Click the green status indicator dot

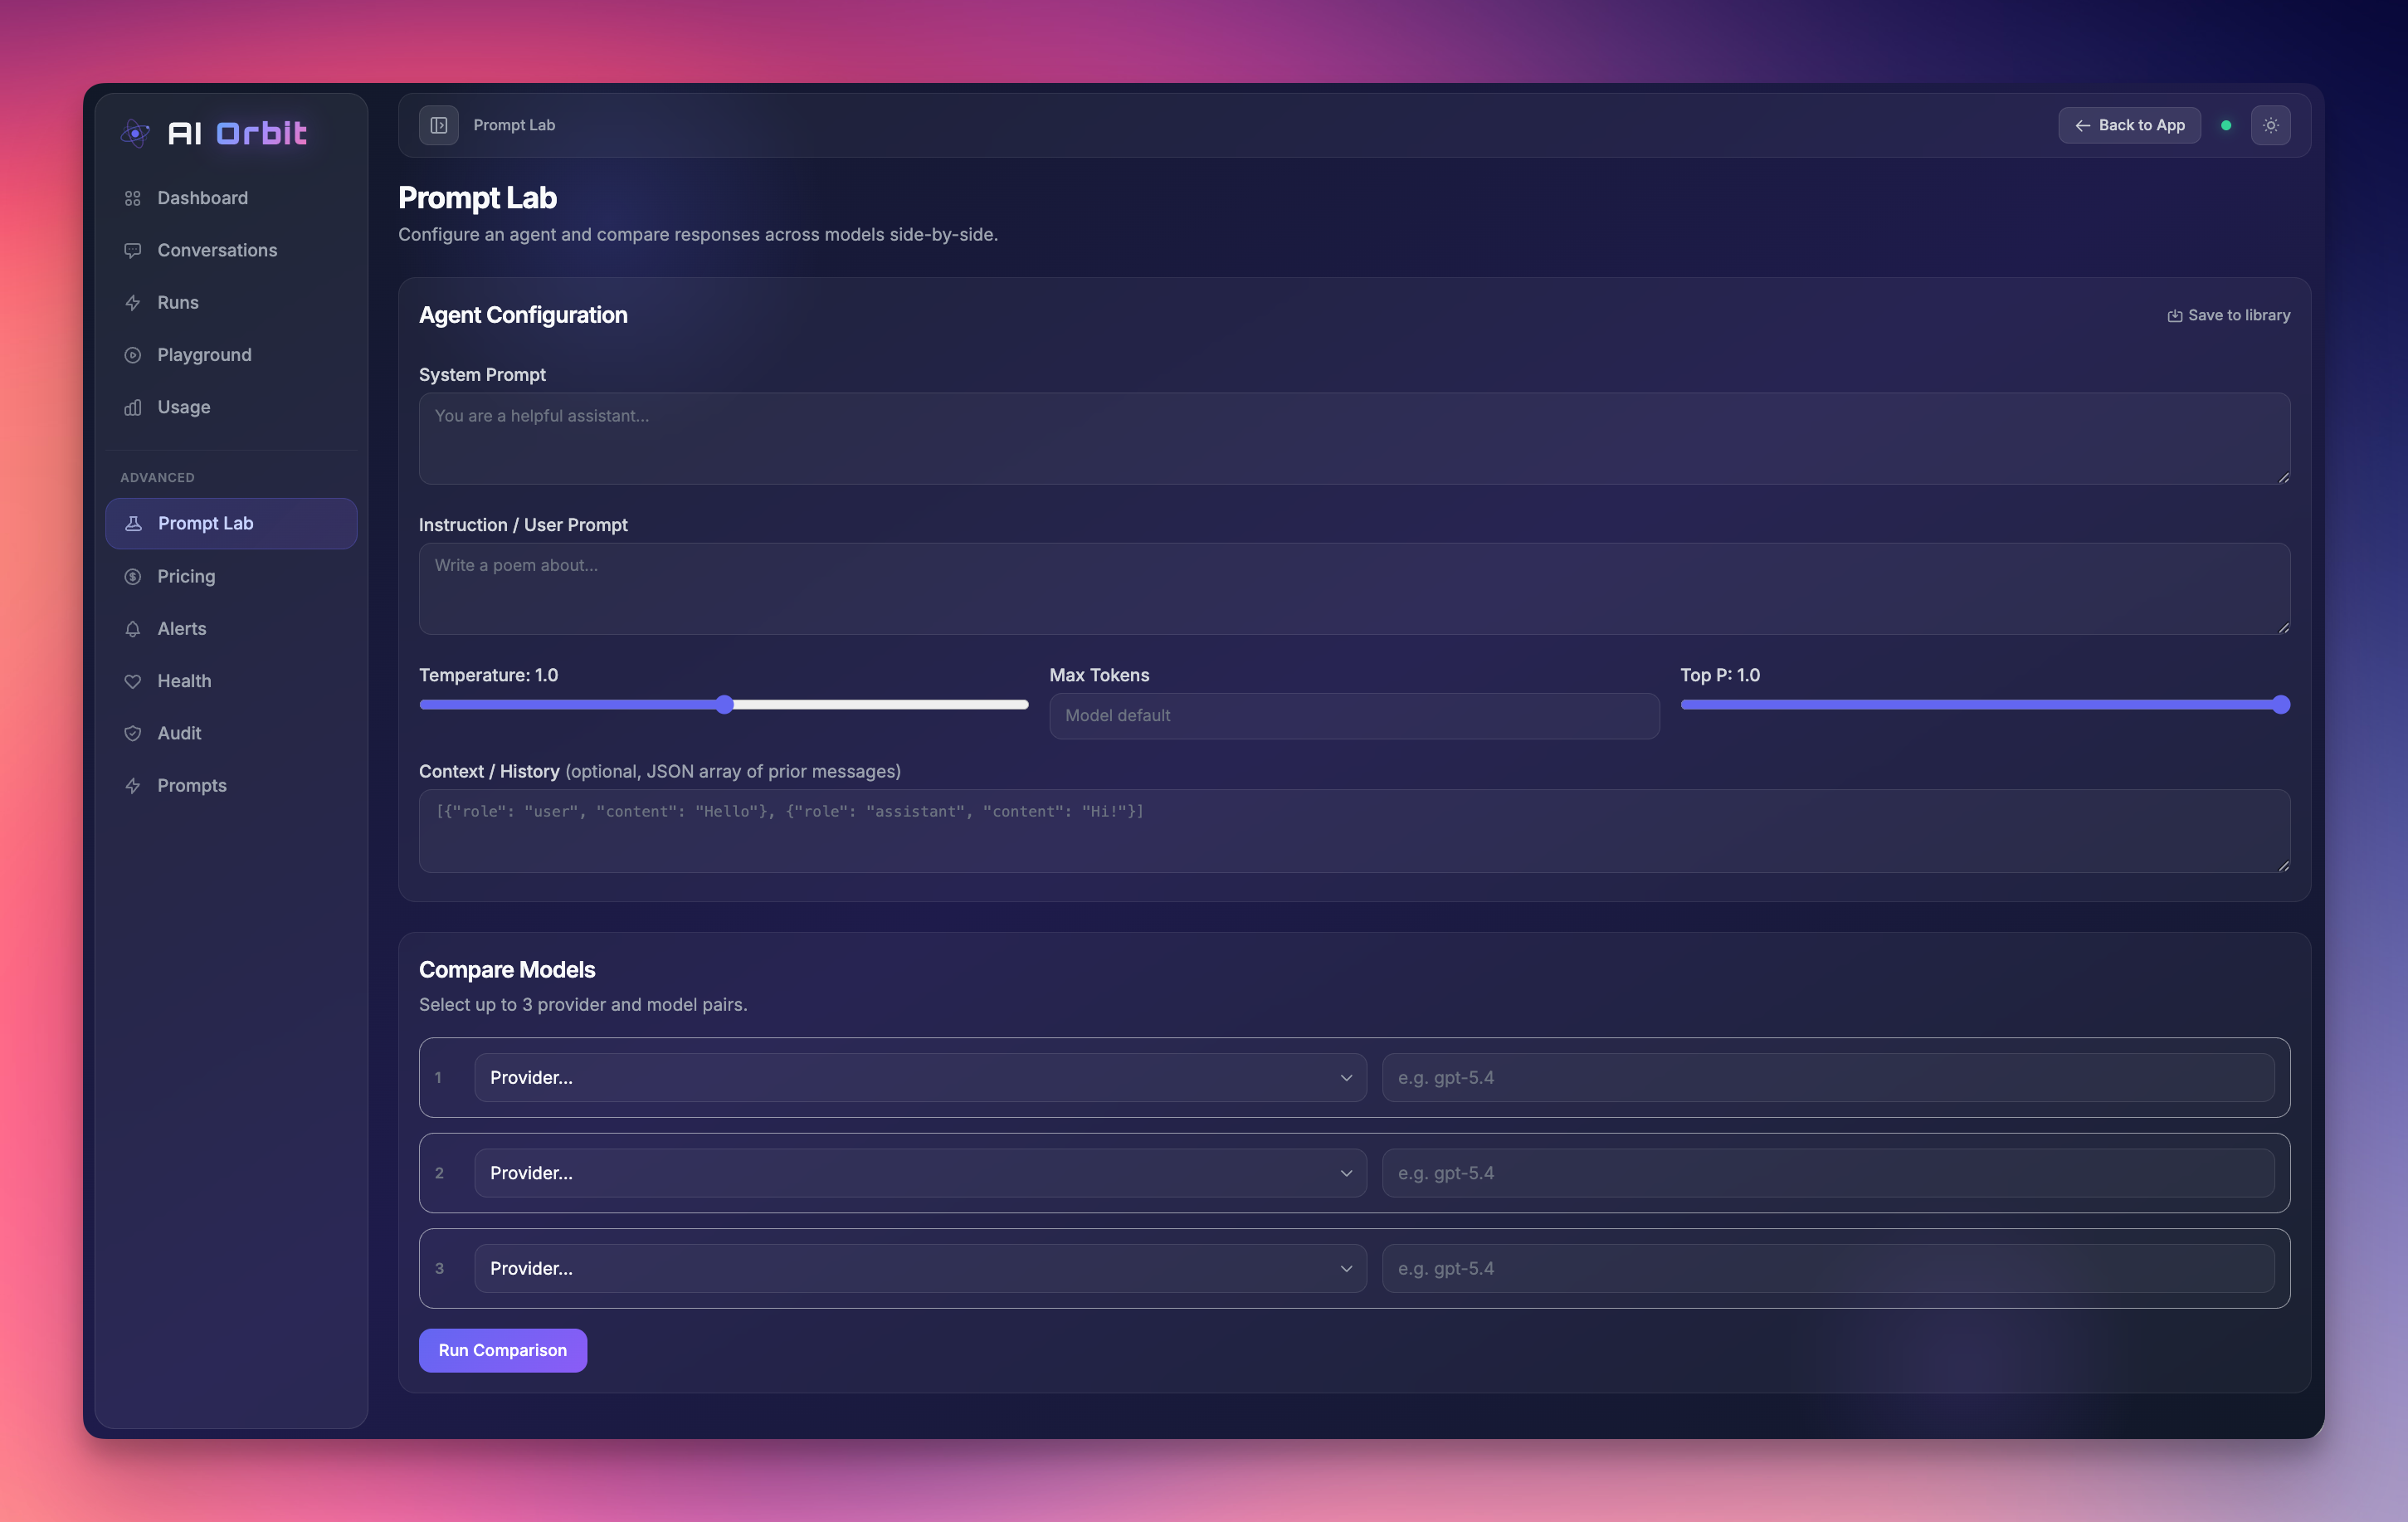click(2226, 125)
